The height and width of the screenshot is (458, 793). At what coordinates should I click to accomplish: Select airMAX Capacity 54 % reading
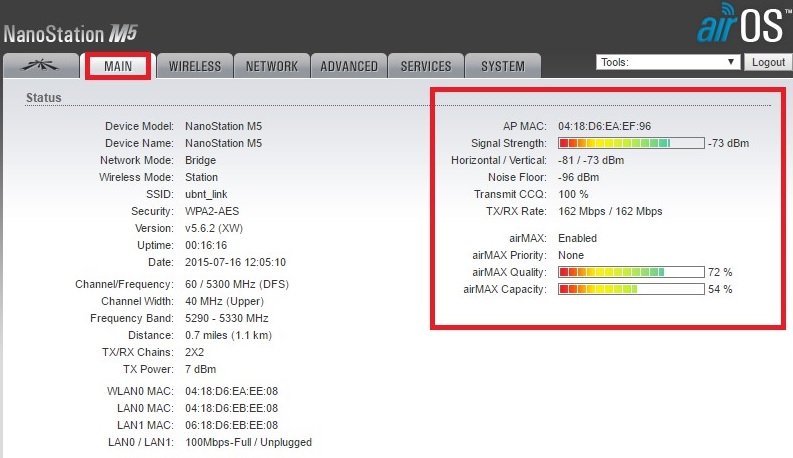click(720, 289)
